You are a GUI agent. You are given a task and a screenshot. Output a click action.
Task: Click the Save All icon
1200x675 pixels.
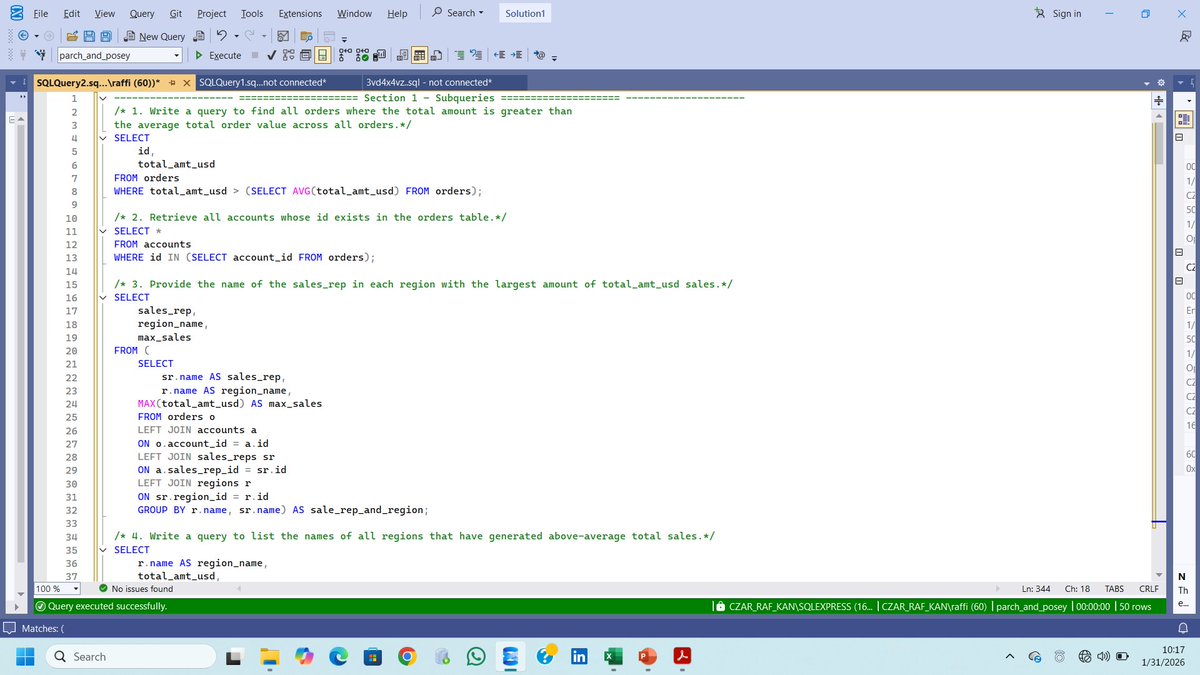coord(106,36)
